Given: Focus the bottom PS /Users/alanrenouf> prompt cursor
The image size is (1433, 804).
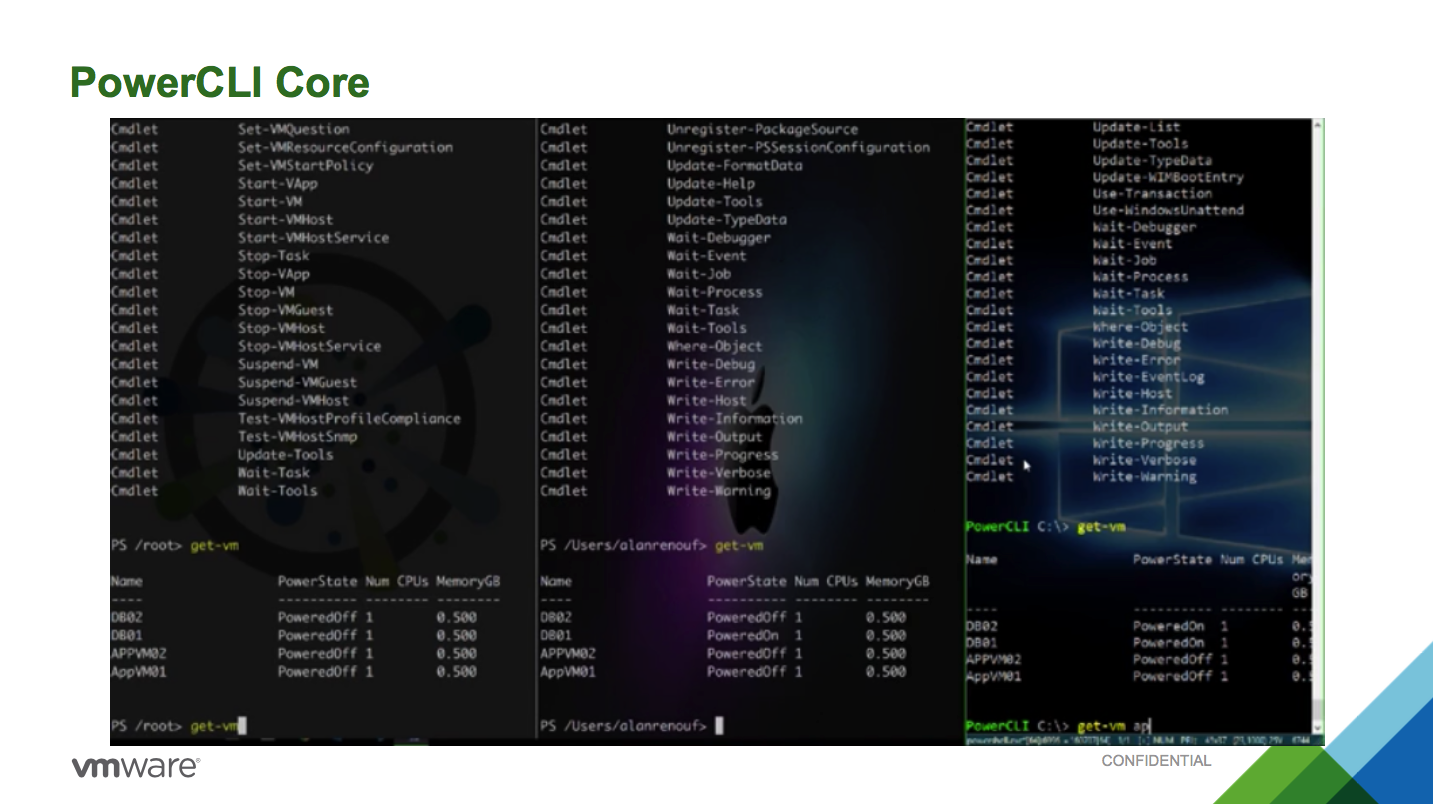Looking at the screenshot, I should point(719,726).
